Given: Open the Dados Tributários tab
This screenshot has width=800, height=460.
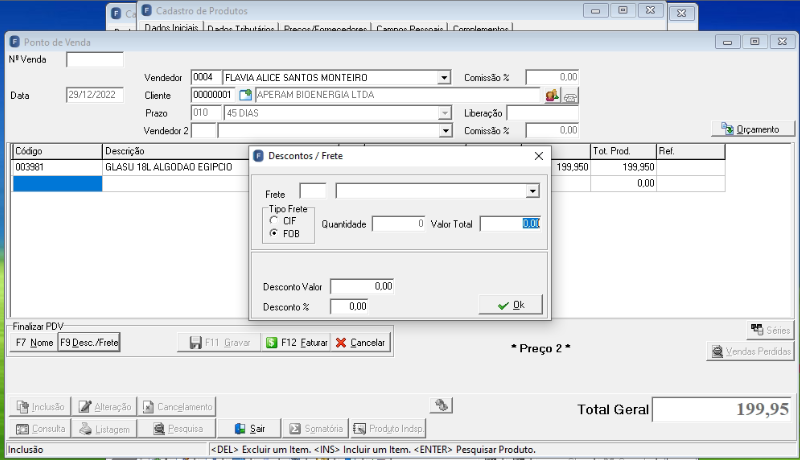Looking at the screenshot, I should point(241,29).
